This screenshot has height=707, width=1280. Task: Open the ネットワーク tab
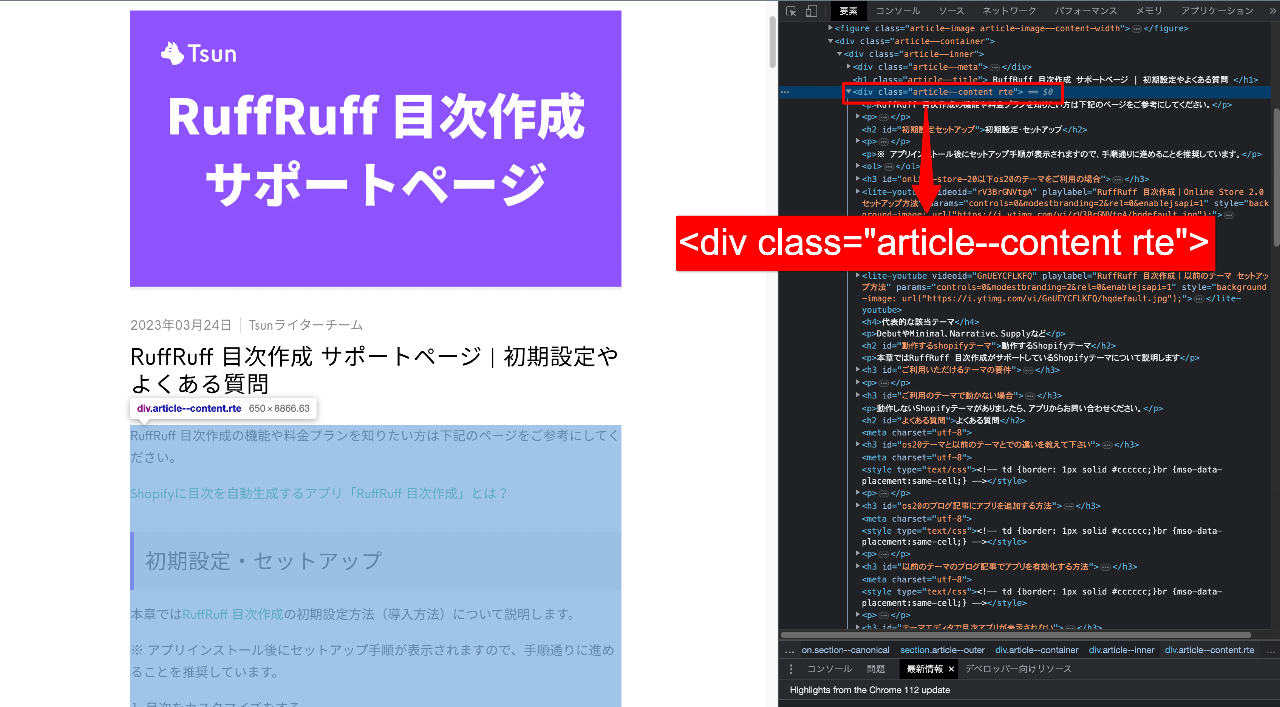click(1009, 11)
